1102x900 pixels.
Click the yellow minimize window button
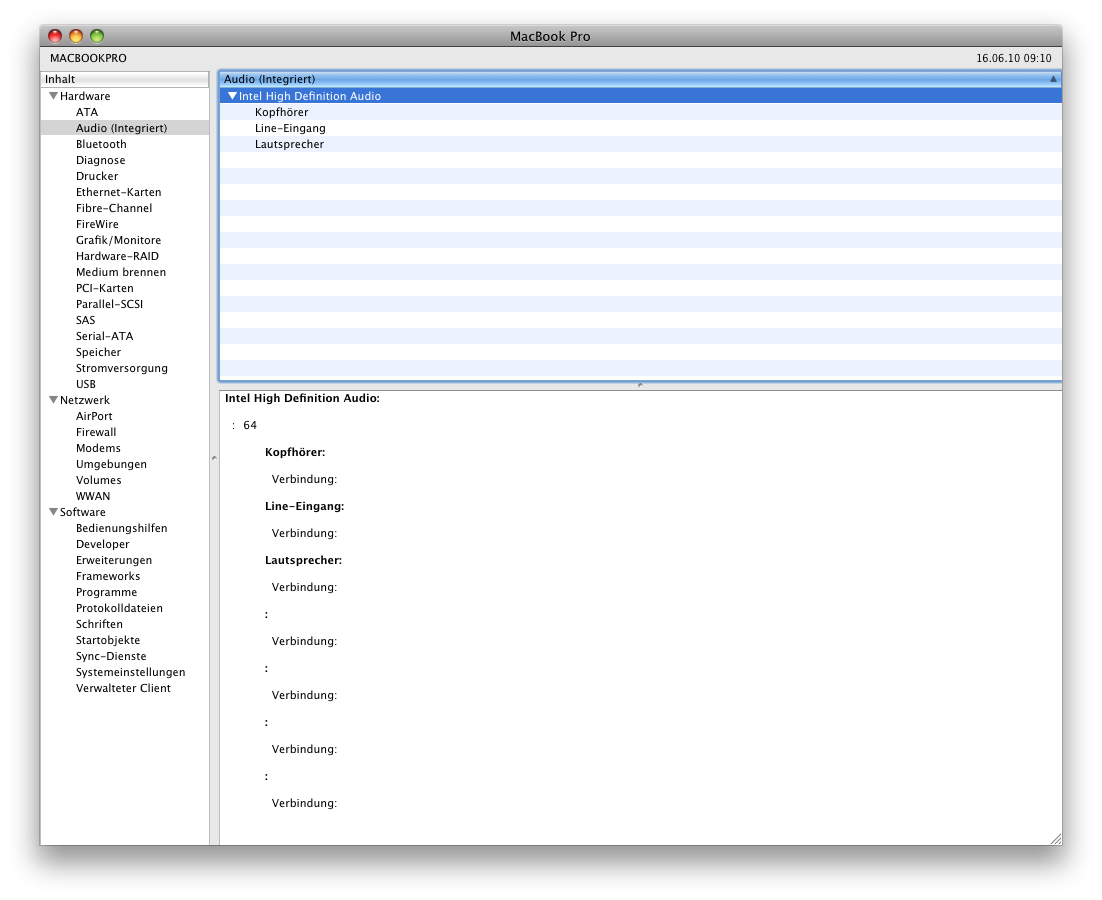76,36
